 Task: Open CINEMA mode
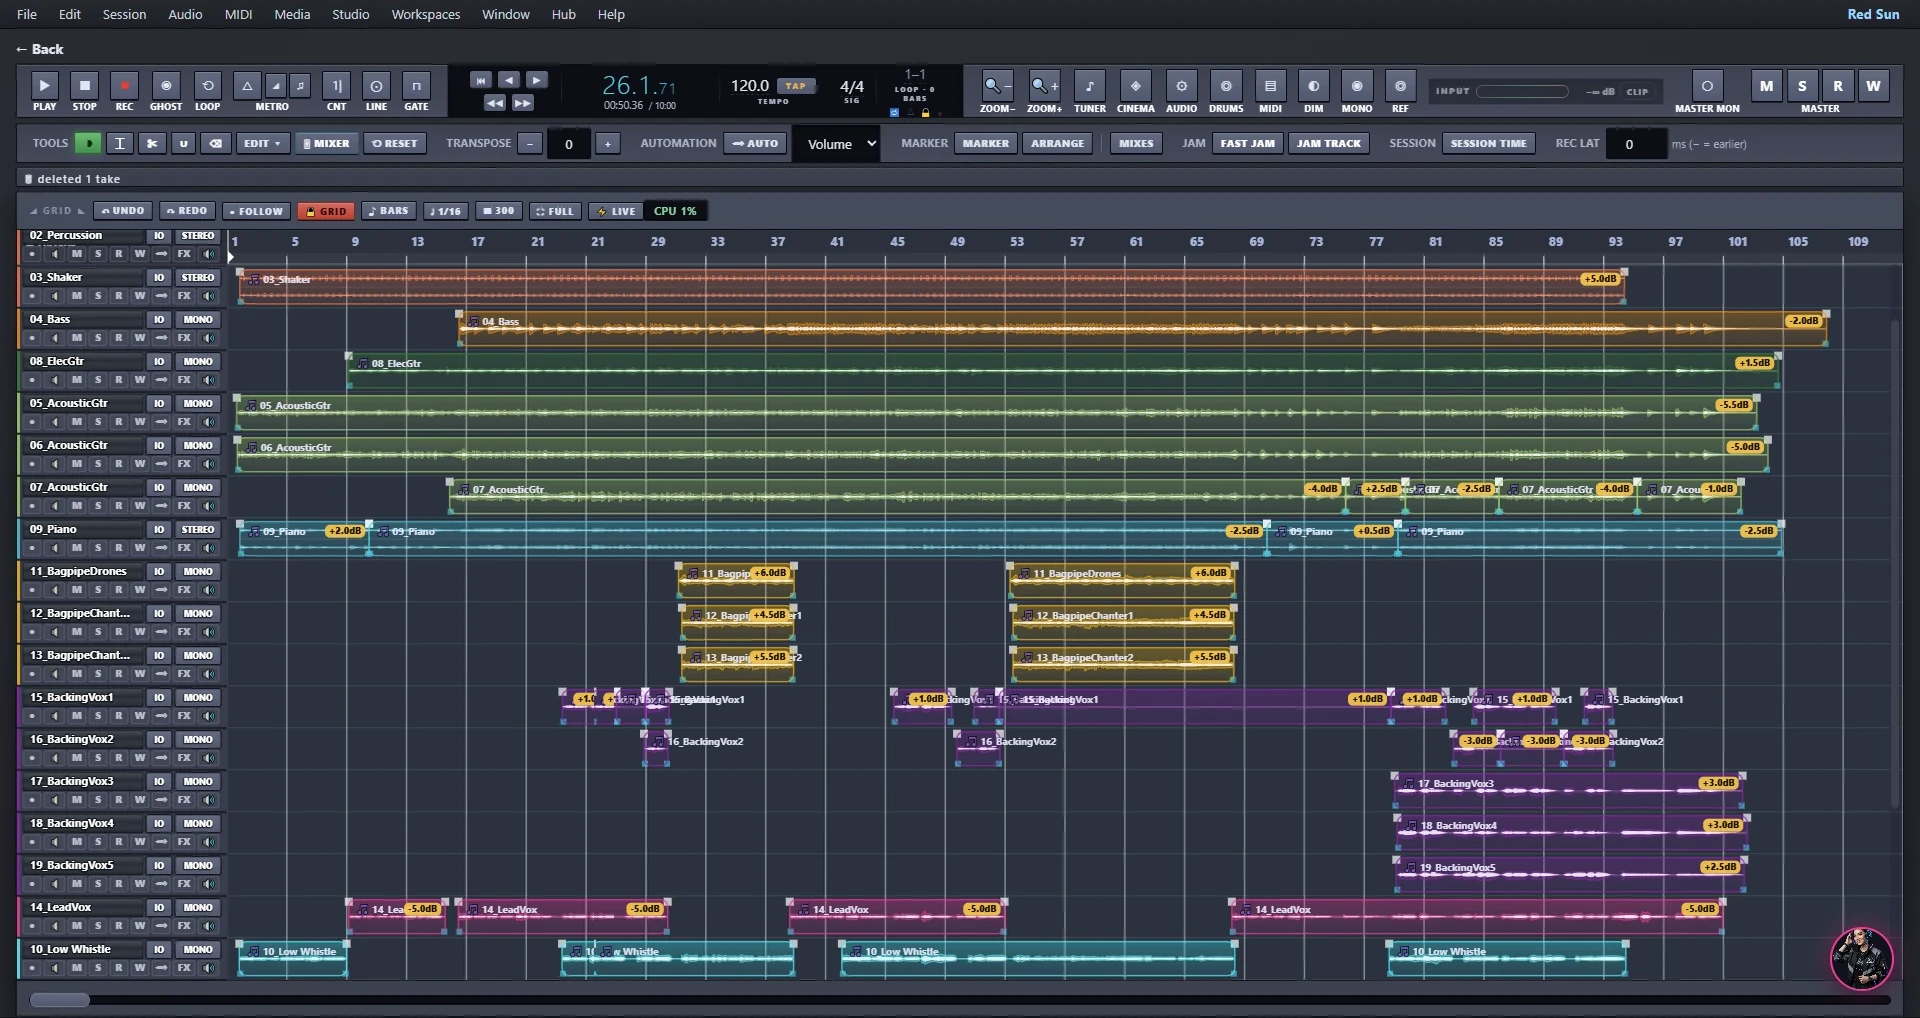point(1135,86)
